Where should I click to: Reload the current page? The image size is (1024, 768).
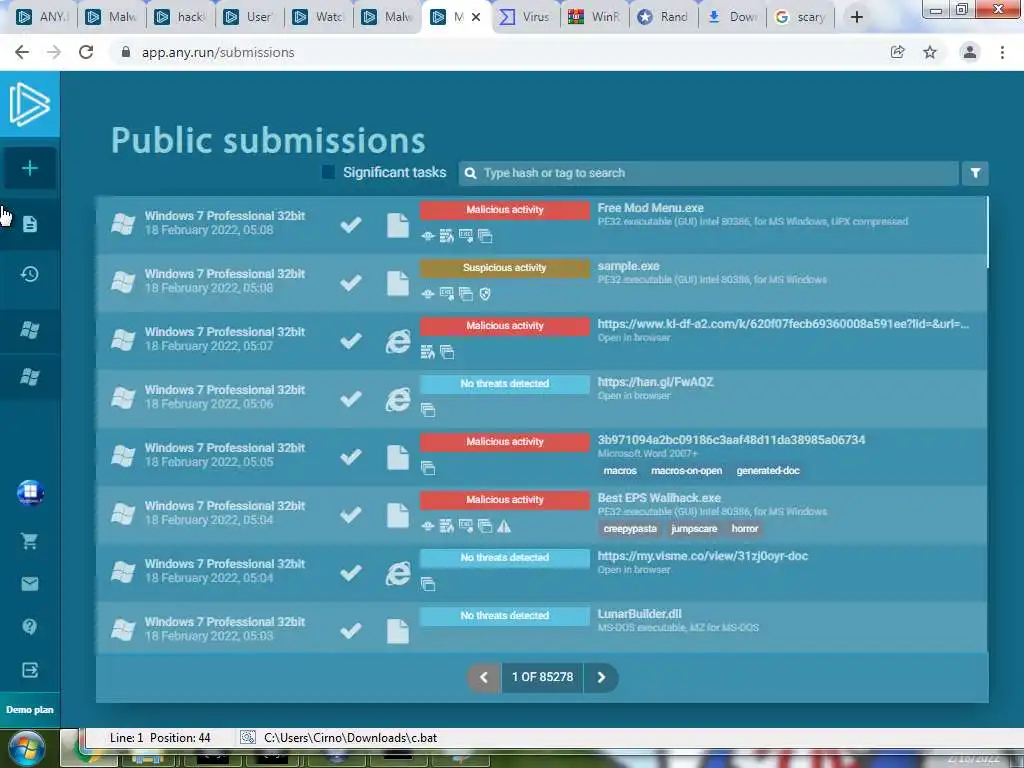tap(86, 52)
